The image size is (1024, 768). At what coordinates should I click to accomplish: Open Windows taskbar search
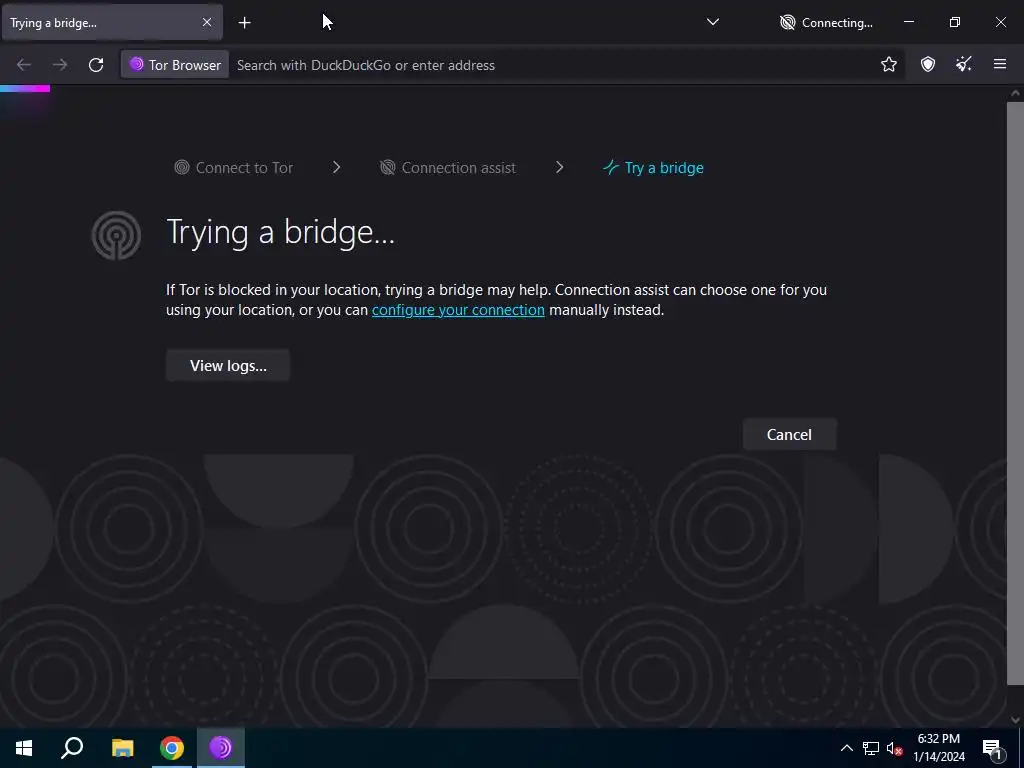click(x=72, y=748)
